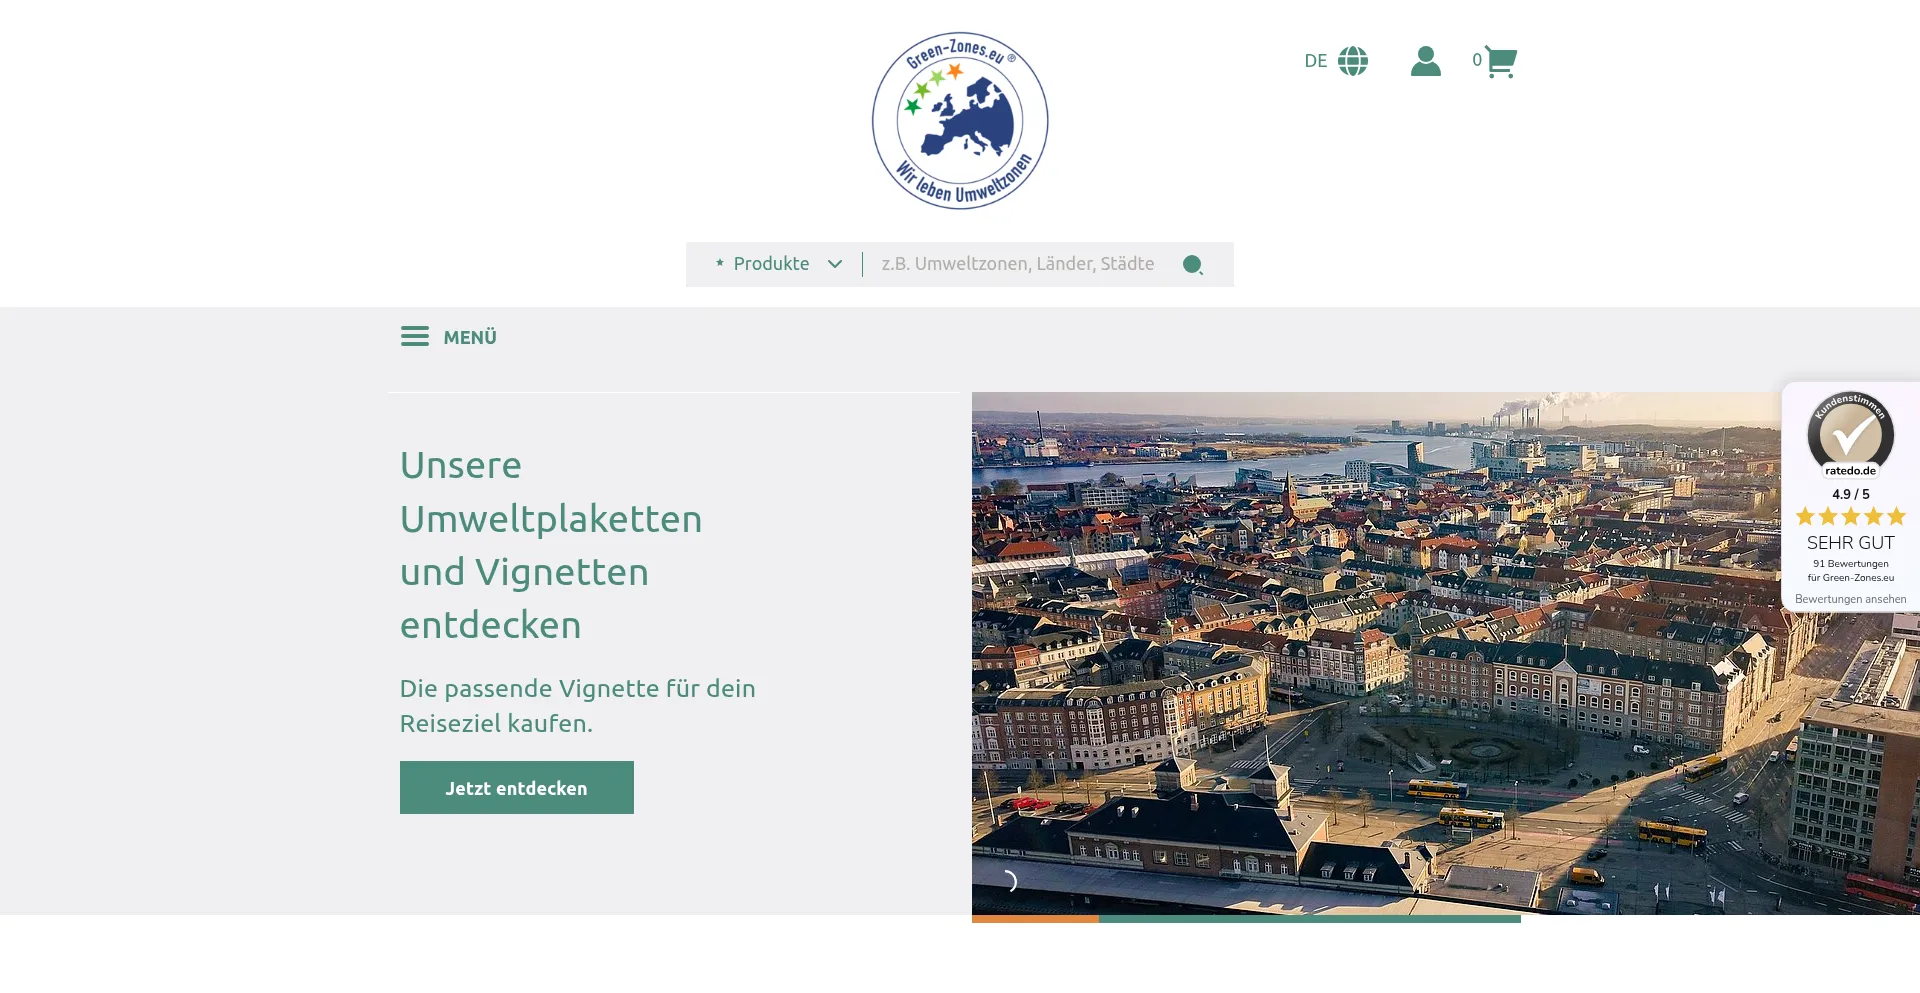The height and width of the screenshot is (993, 1920).
Task: Open the MENÜ navigation label
Action: point(470,337)
